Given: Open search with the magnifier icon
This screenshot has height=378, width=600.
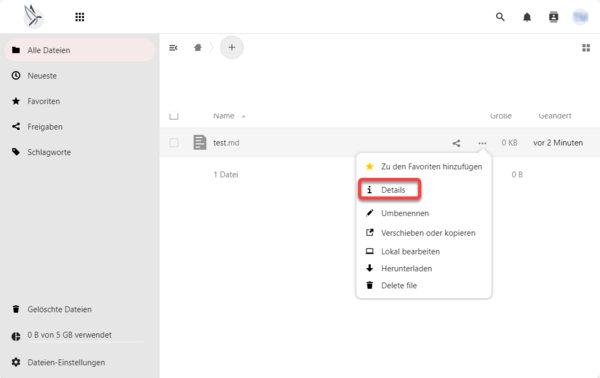Looking at the screenshot, I should pos(500,17).
